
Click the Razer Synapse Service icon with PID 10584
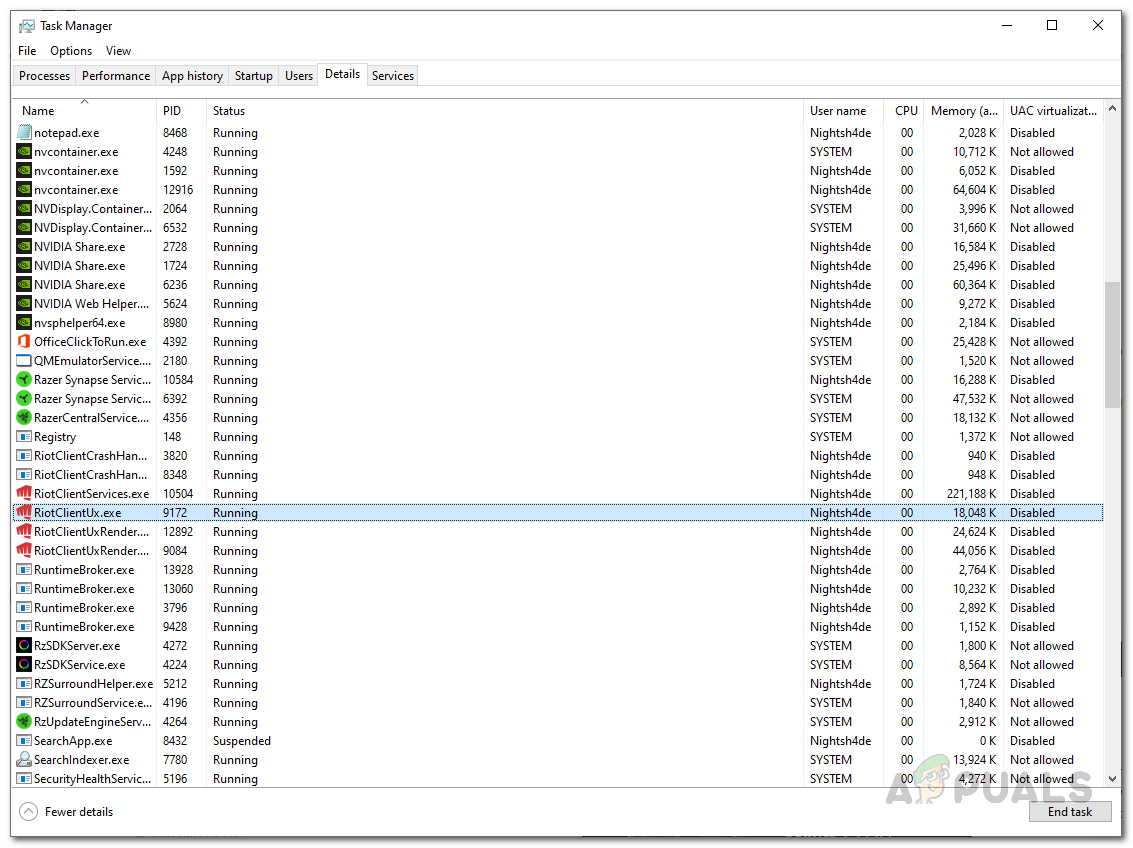(x=24, y=380)
